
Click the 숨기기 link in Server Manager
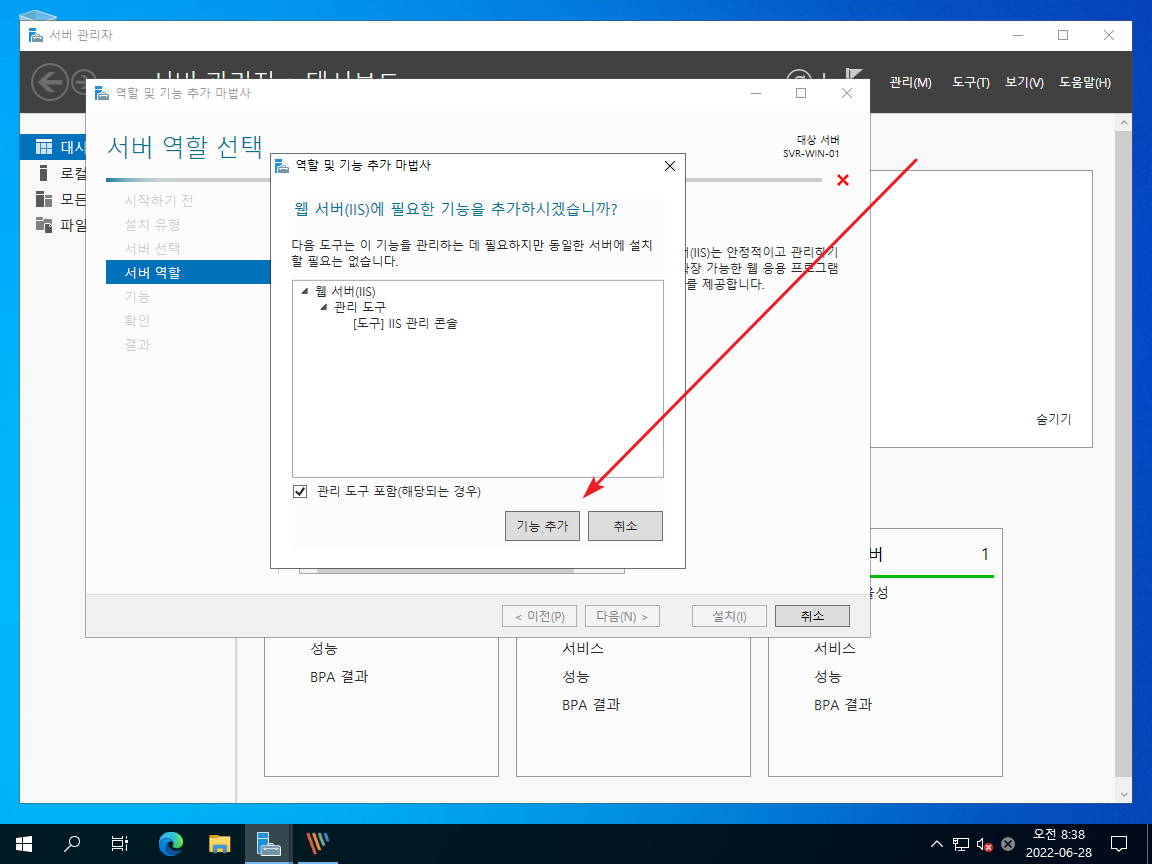tap(1054, 419)
